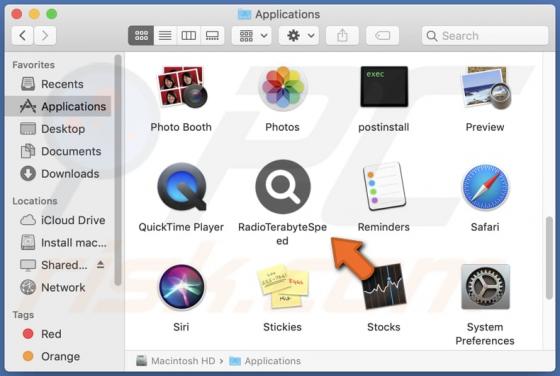Go forward with the right arrow button
Image resolution: width=560 pixels, height=376 pixels.
[x=45, y=35]
